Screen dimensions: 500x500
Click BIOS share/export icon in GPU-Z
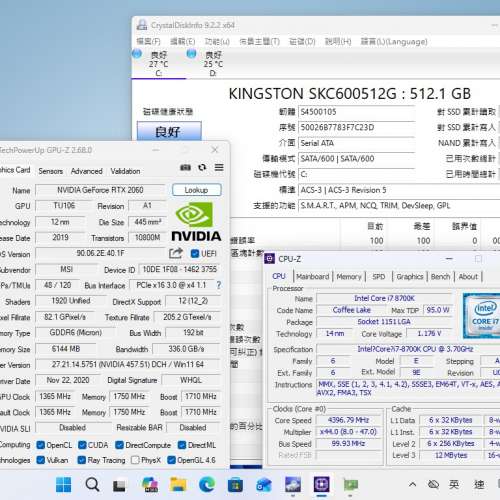tap(176, 253)
